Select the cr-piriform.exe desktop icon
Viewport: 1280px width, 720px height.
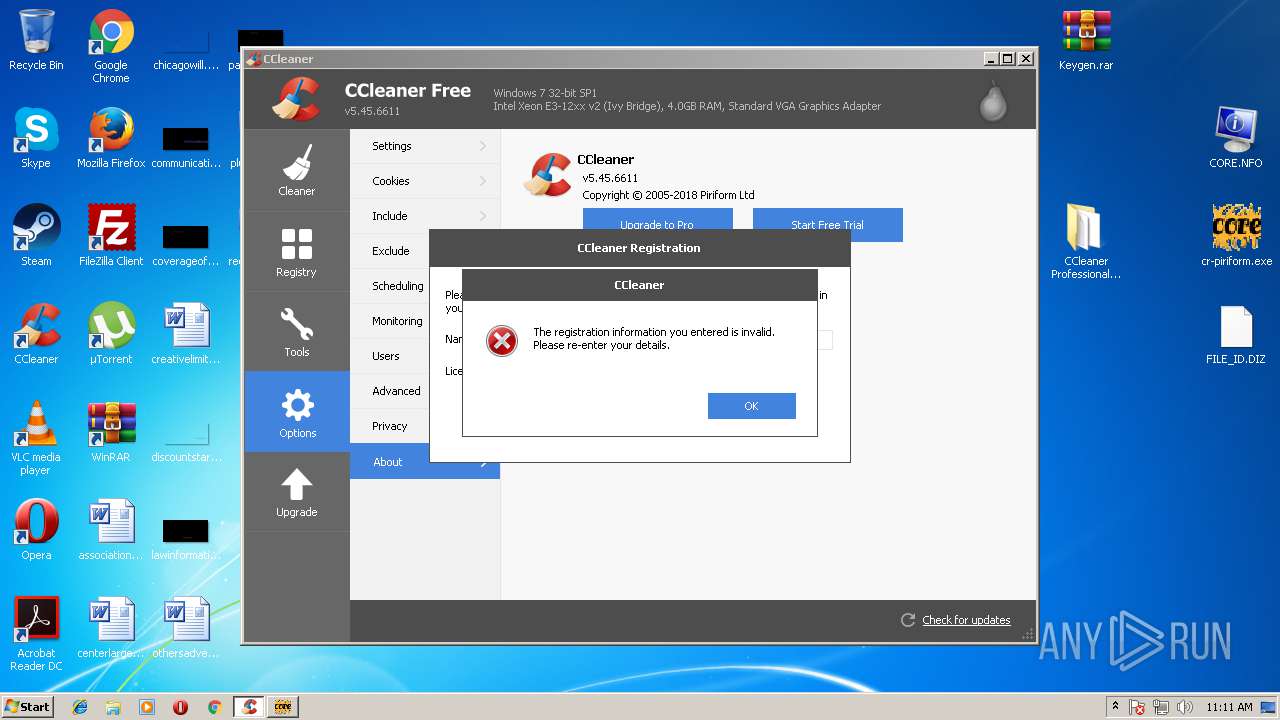point(1236,236)
